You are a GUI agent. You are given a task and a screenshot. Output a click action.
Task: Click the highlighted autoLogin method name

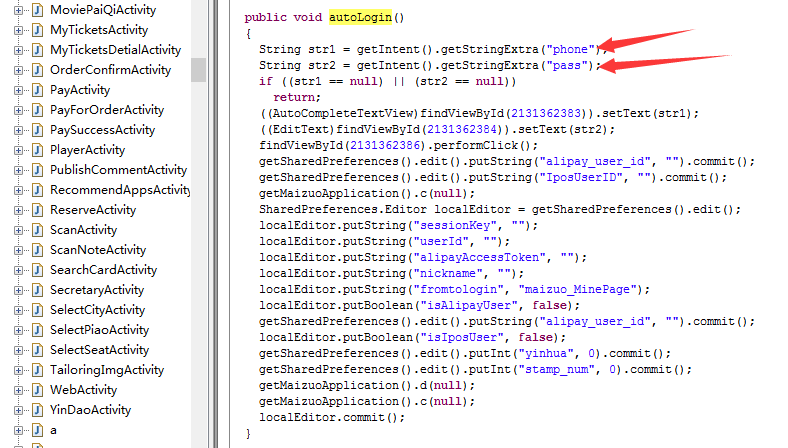[x=360, y=17]
